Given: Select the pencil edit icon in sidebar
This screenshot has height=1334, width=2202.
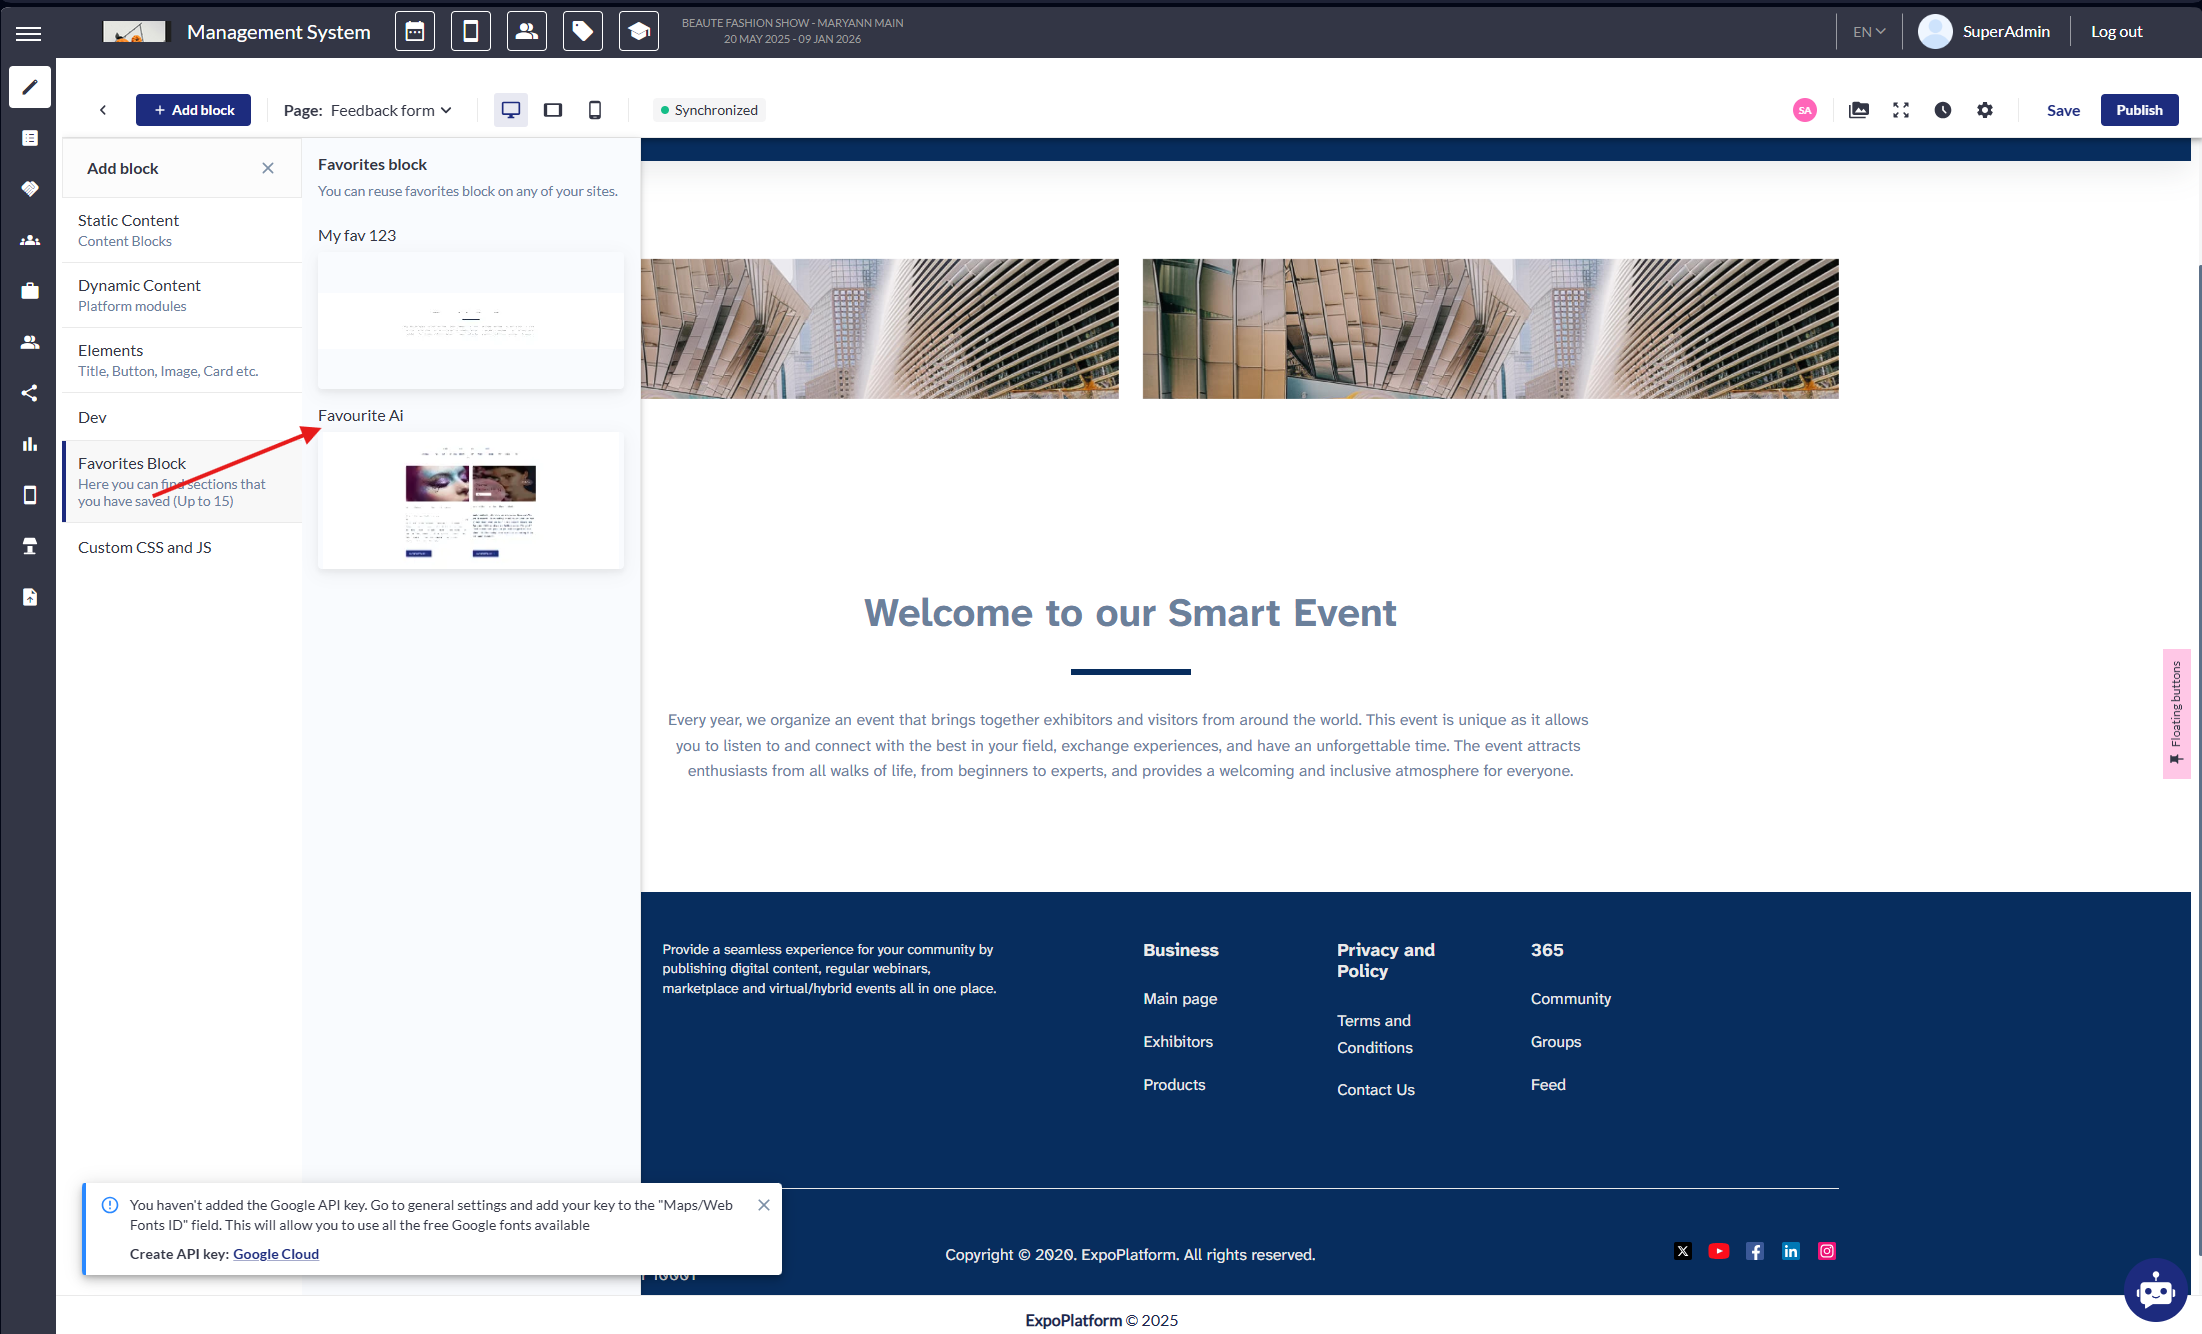Looking at the screenshot, I should pos(30,87).
